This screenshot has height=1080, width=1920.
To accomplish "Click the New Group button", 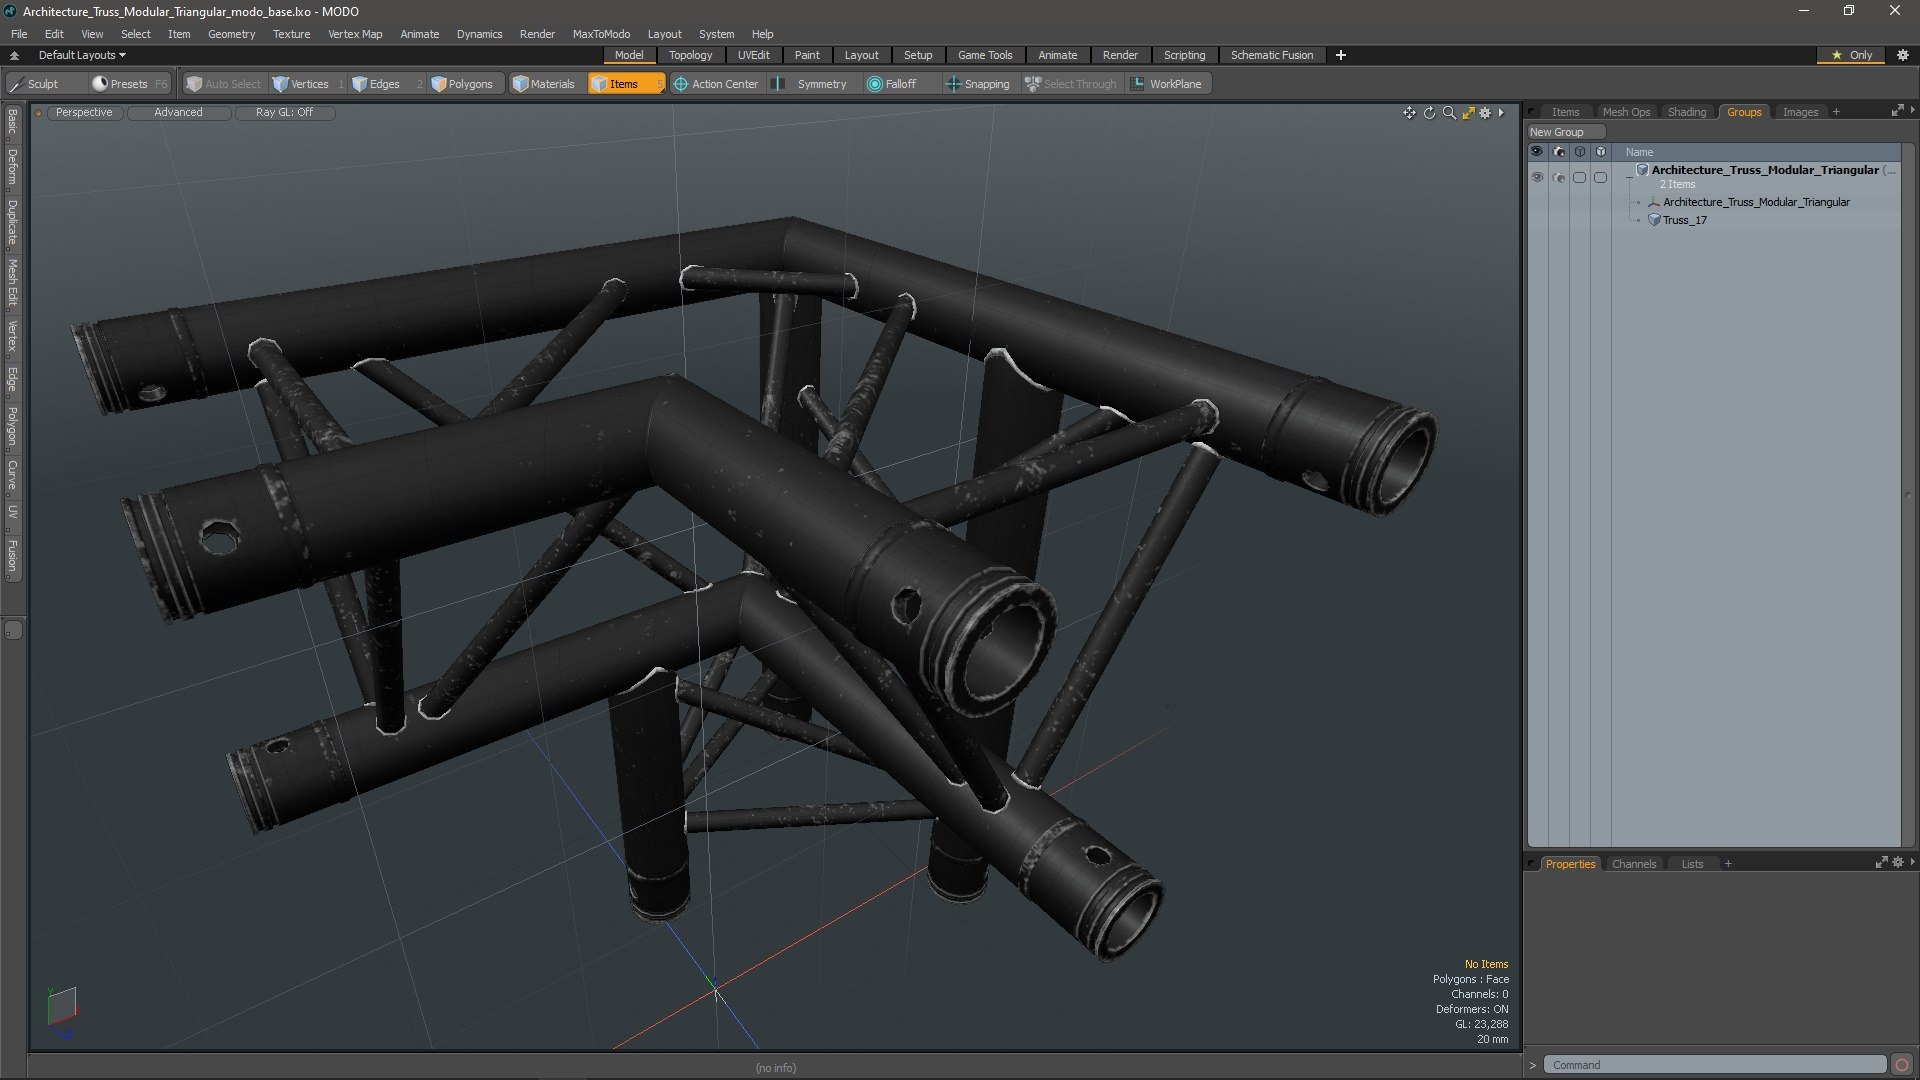I will (x=1557, y=132).
